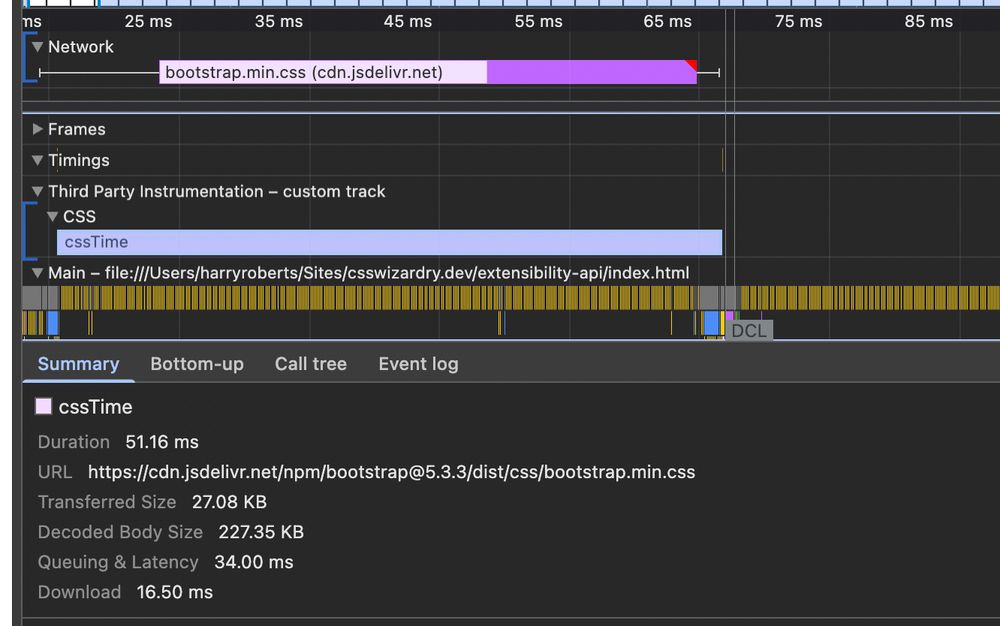Click the bootstrap.min.css URL in Summary

point(392,472)
